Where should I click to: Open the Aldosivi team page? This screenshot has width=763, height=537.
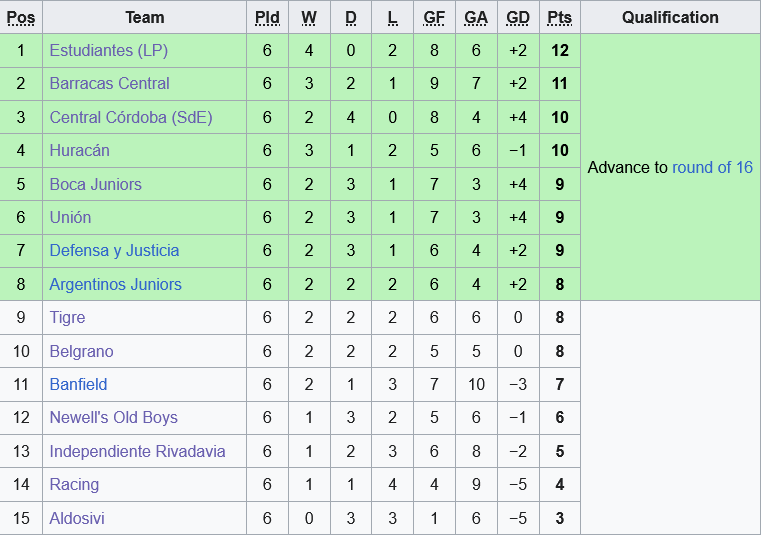[x=77, y=518]
